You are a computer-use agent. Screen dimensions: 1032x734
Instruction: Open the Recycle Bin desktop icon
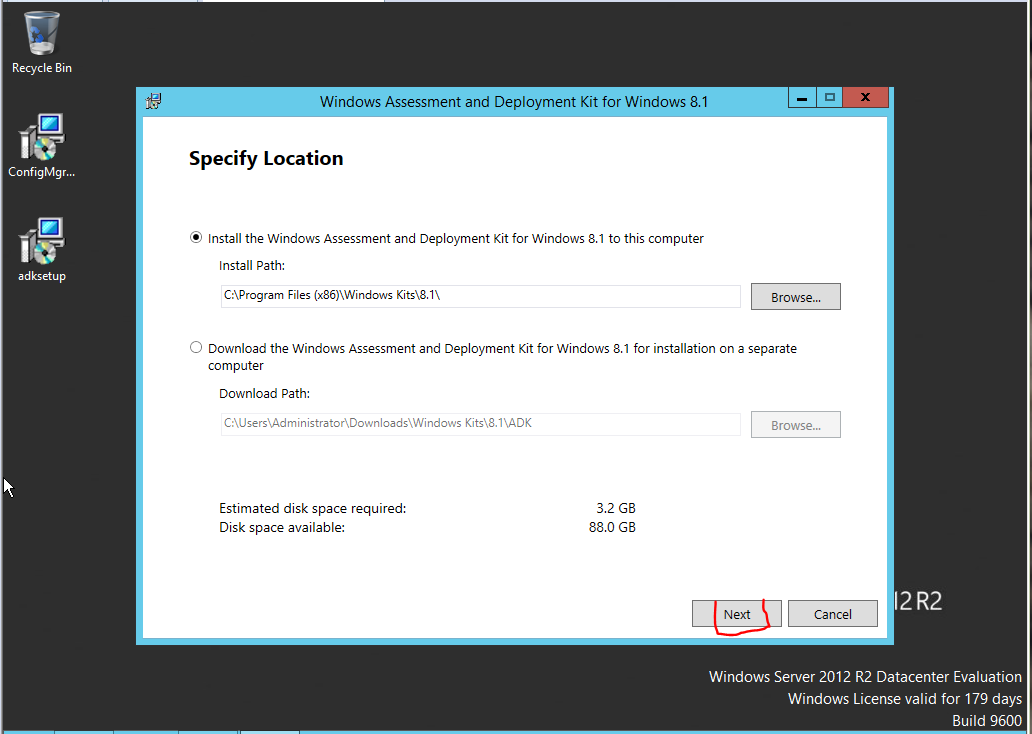click(x=42, y=43)
